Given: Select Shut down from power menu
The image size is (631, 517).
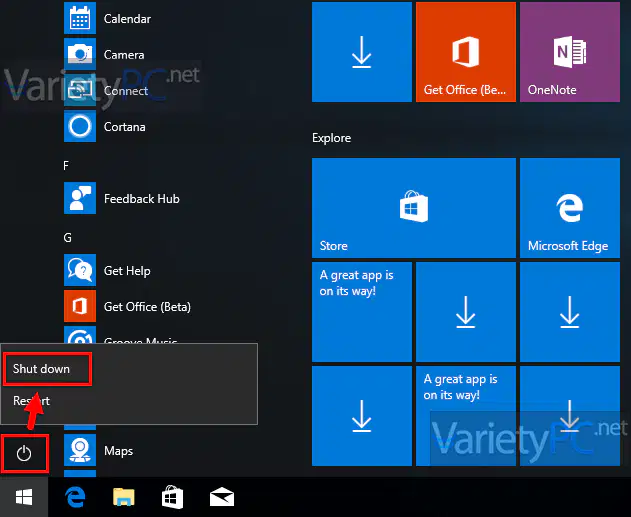Looking at the screenshot, I should tap(47, 369).
